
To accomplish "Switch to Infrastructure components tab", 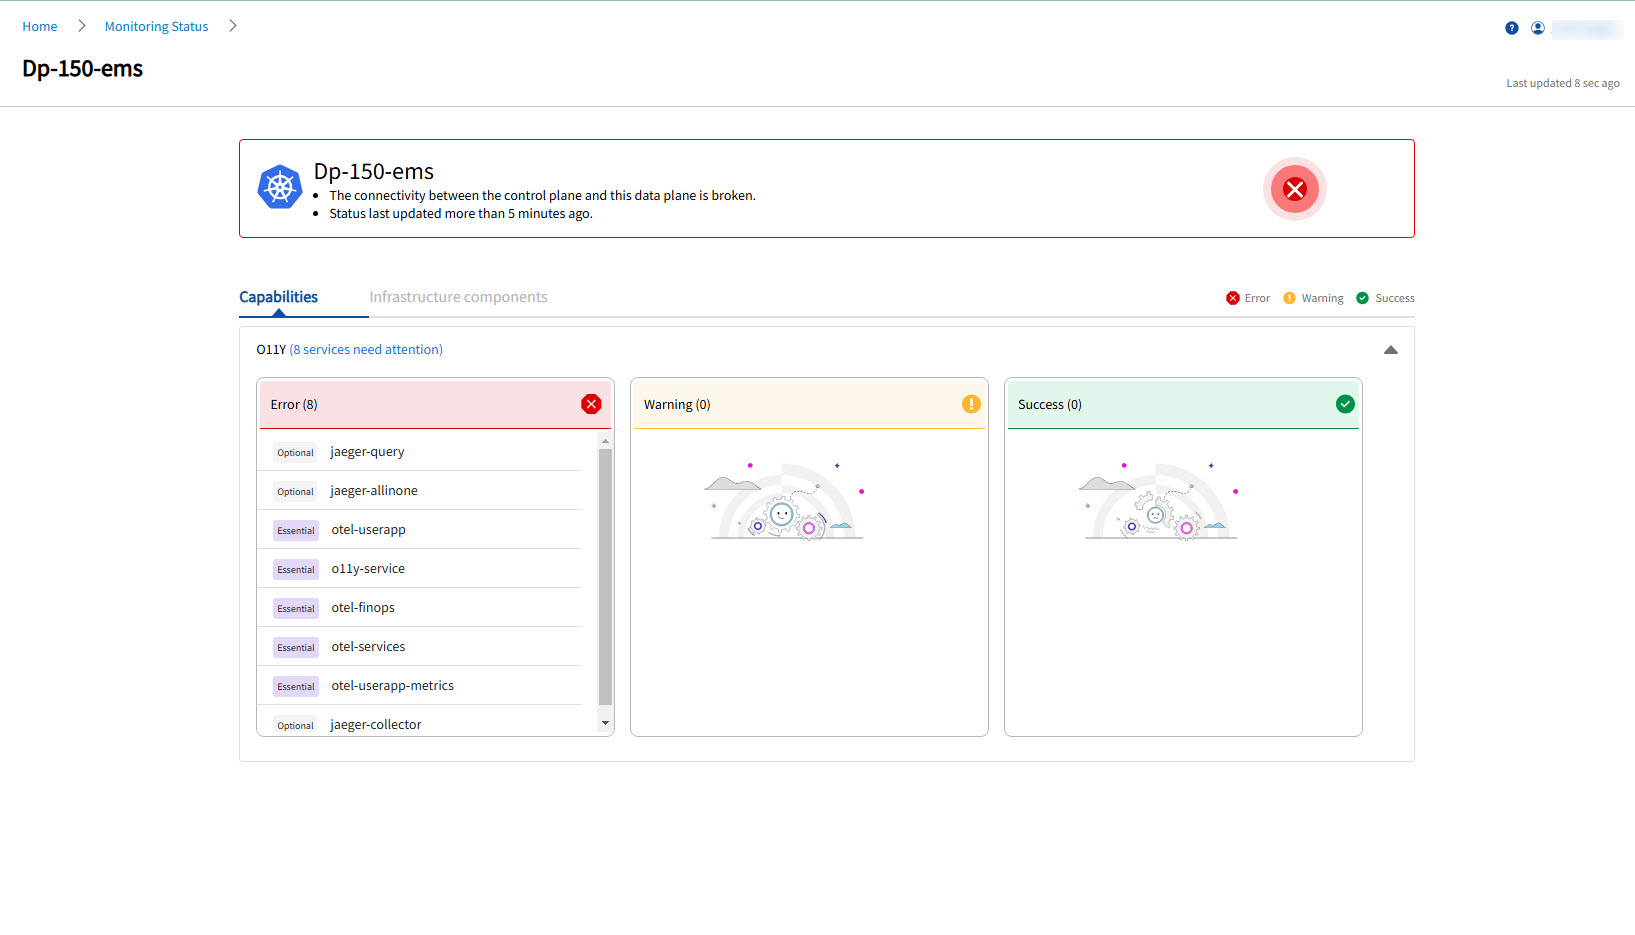I will point(458,297).
